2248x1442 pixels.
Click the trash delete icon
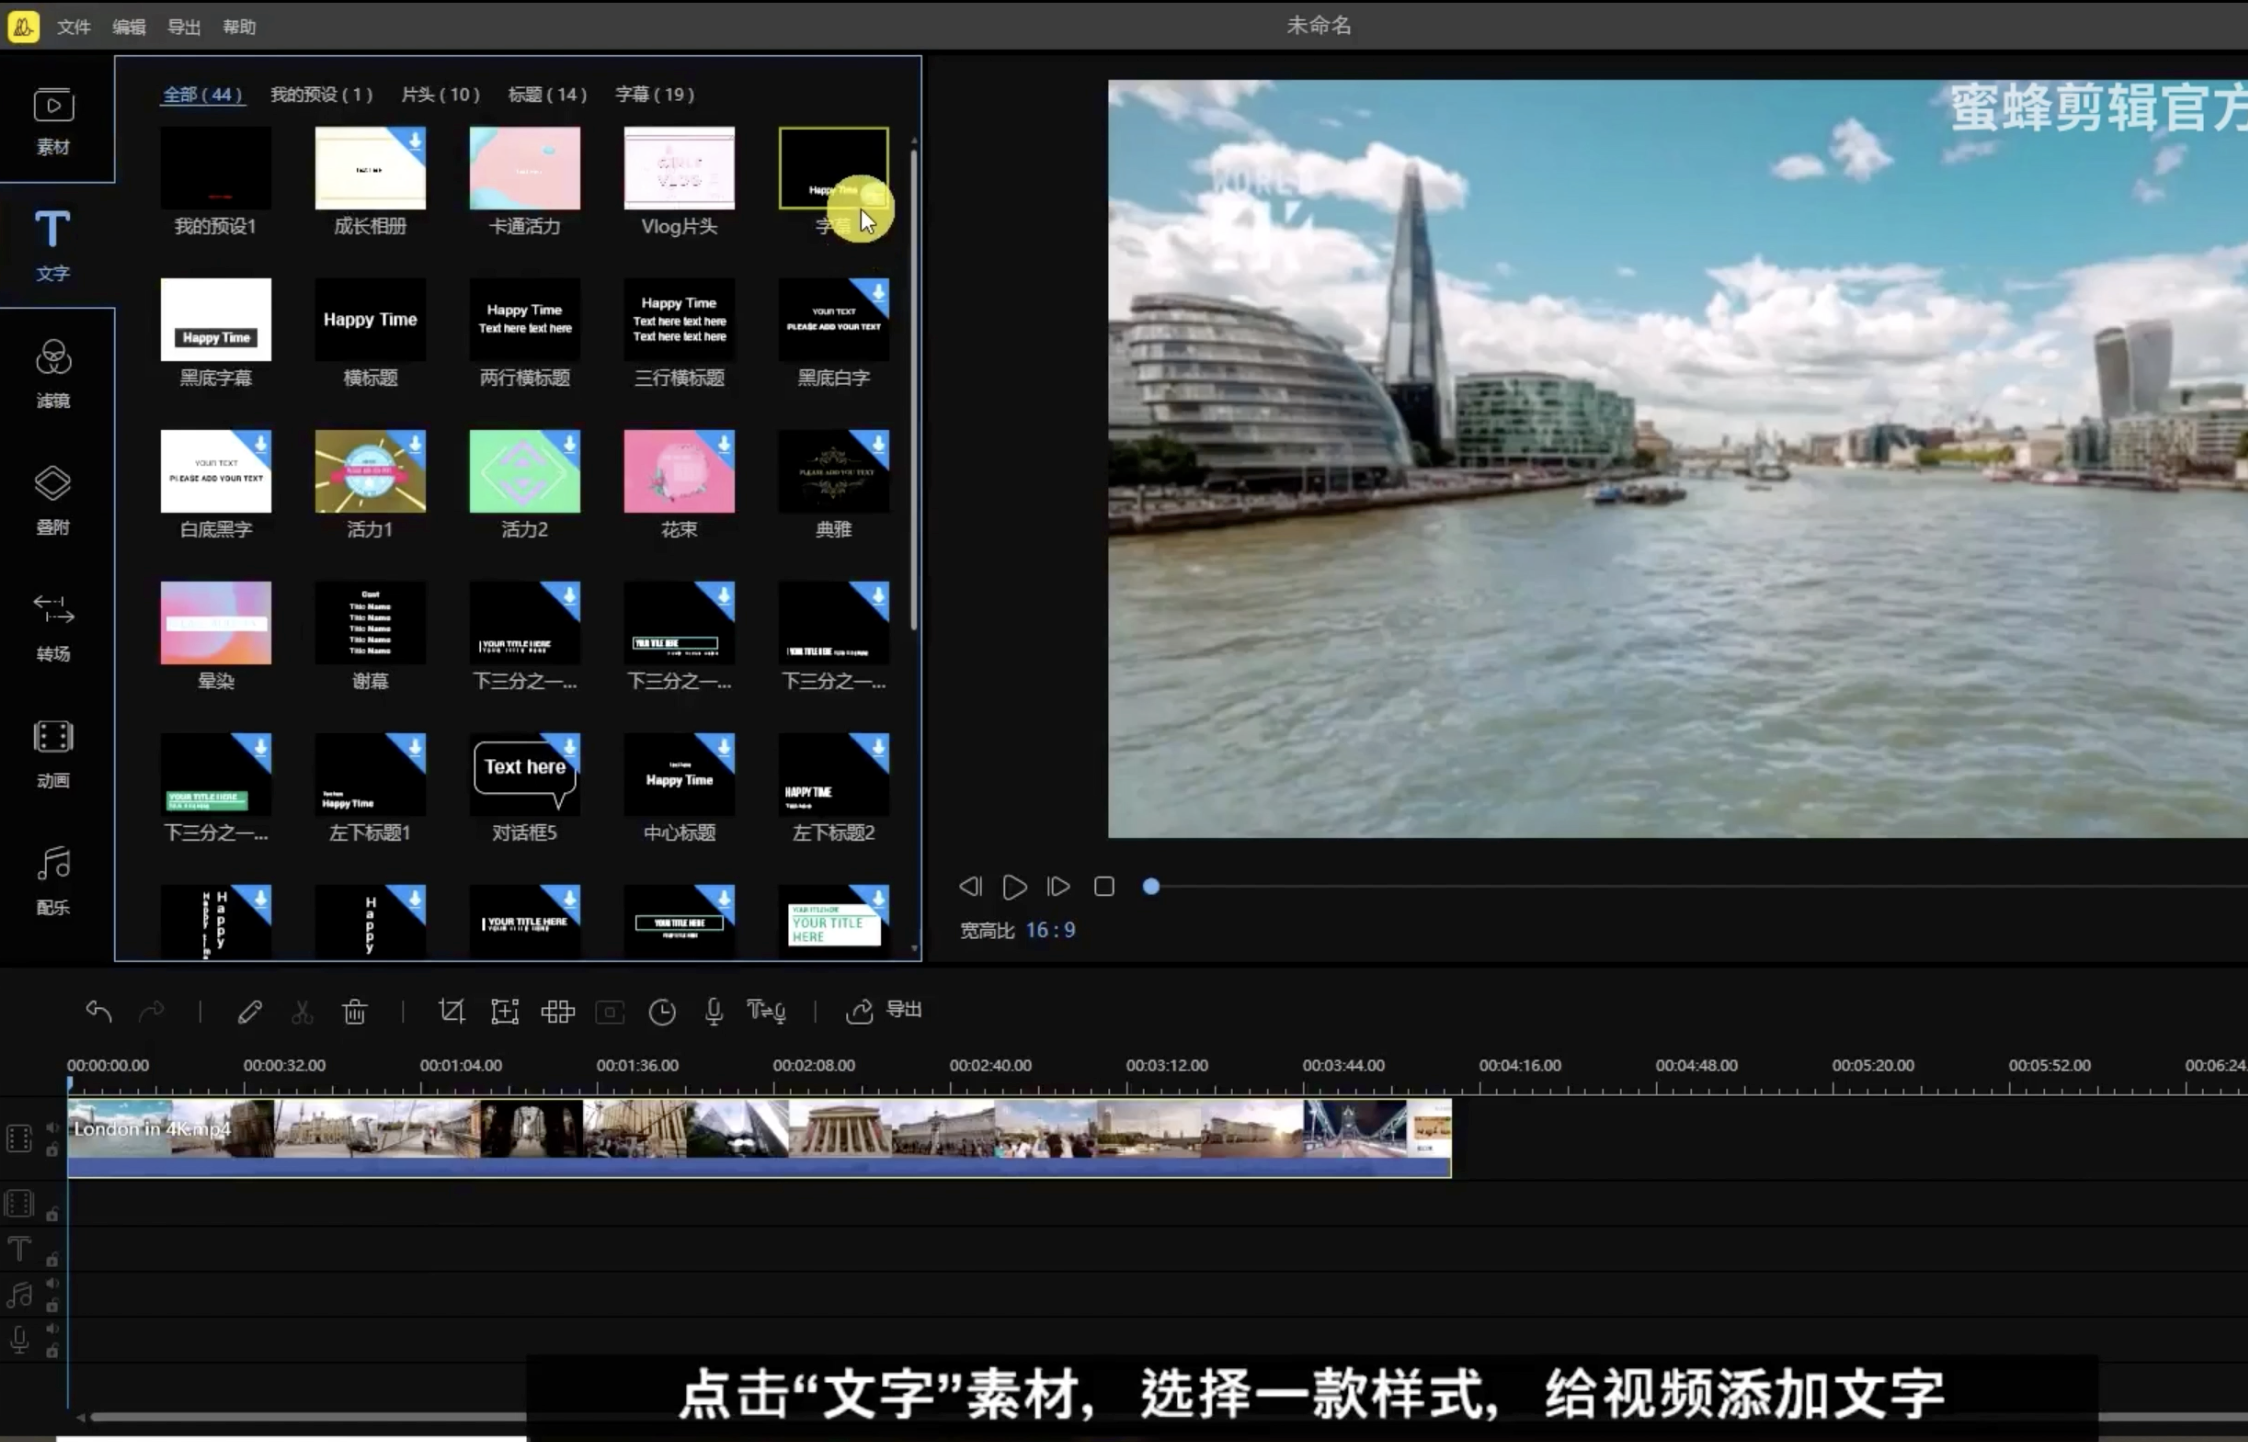(x=355, y=1011)
